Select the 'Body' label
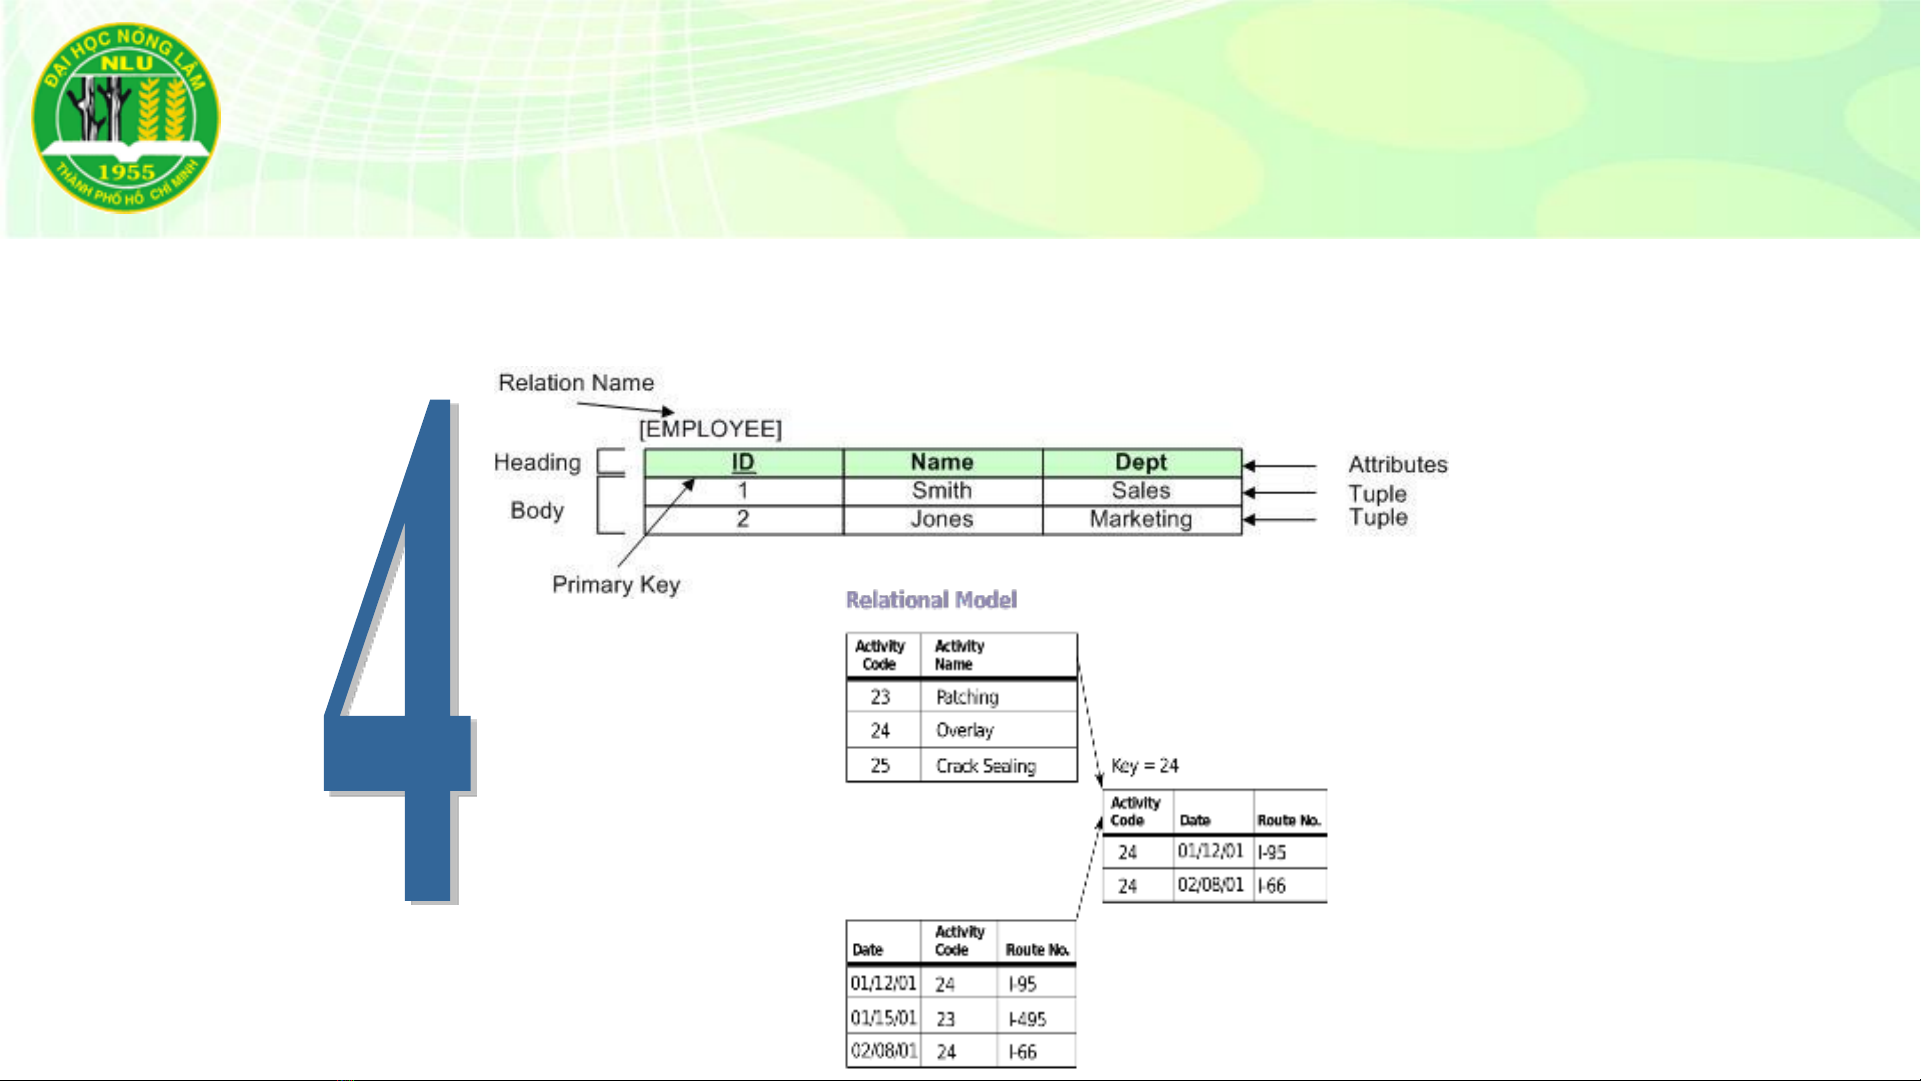 [537, 510]
